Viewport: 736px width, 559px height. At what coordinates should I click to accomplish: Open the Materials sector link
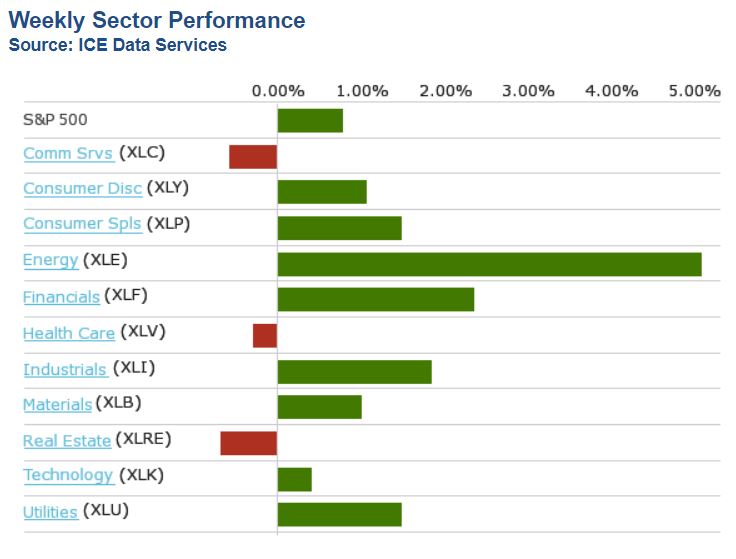pos(57,404)
